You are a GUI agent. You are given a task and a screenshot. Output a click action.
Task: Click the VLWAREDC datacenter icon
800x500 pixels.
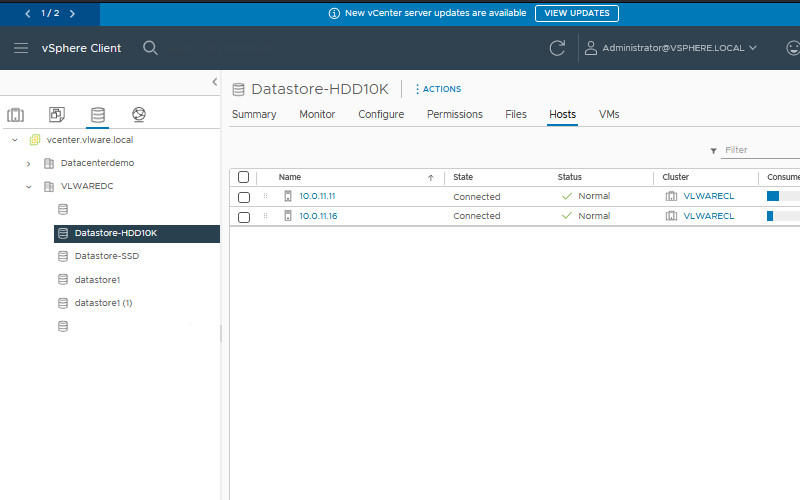coord(49,186)
